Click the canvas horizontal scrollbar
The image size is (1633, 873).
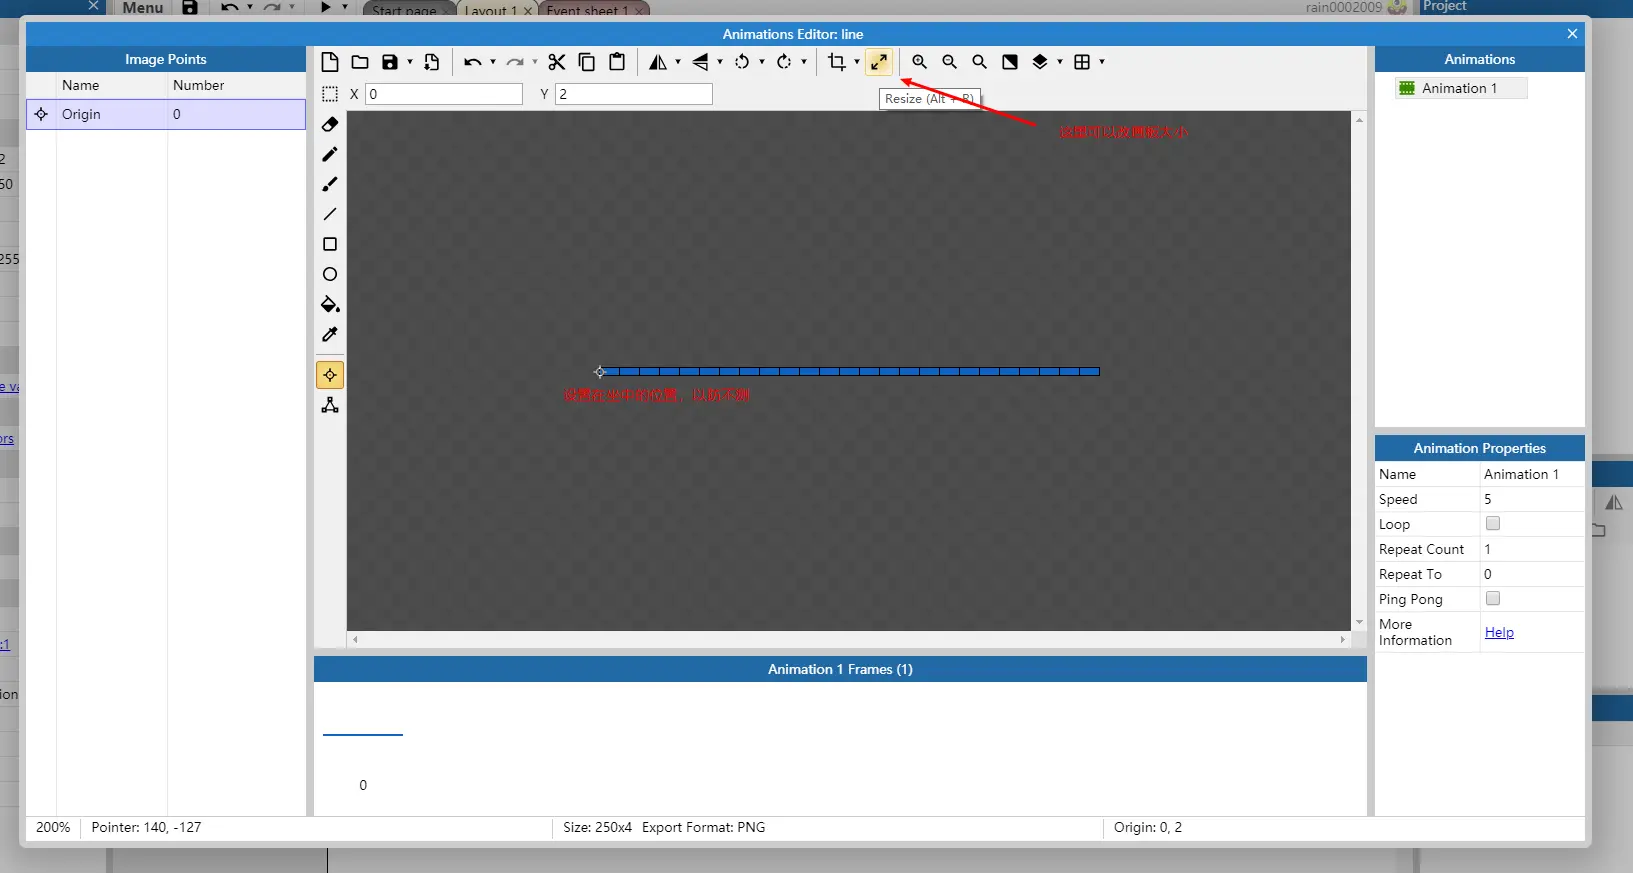pos(849,639)
